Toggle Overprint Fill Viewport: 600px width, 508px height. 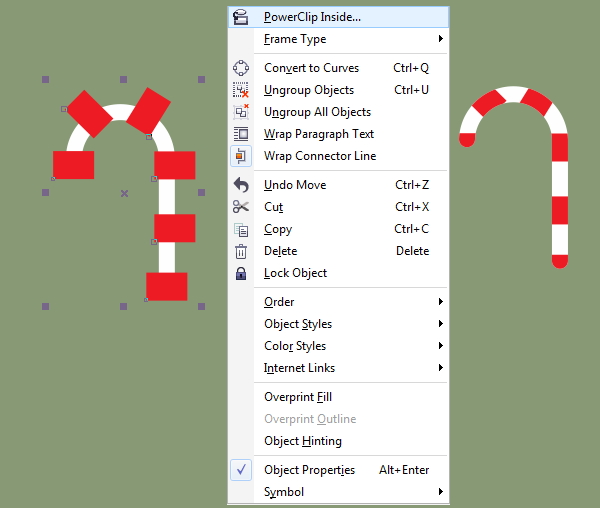[338, 397]
